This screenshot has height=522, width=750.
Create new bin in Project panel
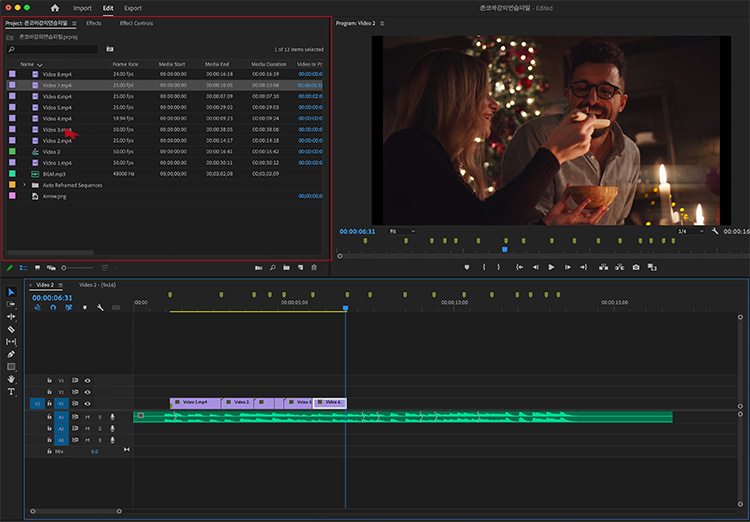point(287,267)
